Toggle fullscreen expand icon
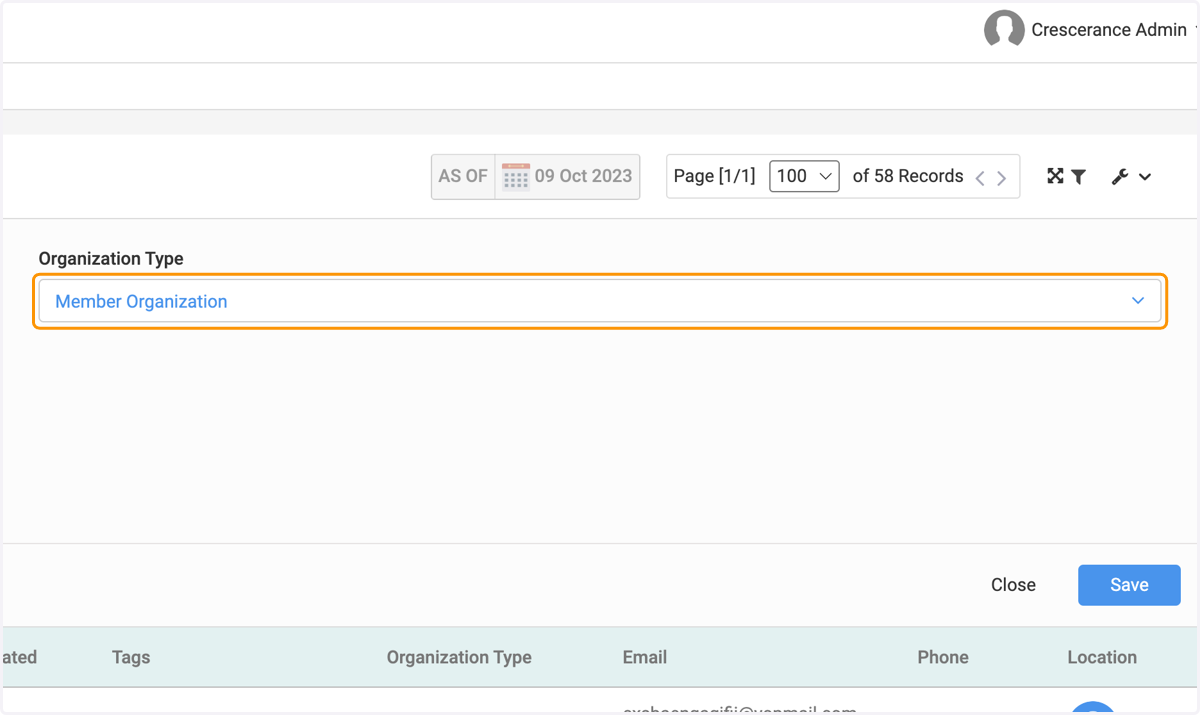This screenshot has height=715, width=1200. point(1055,176)
